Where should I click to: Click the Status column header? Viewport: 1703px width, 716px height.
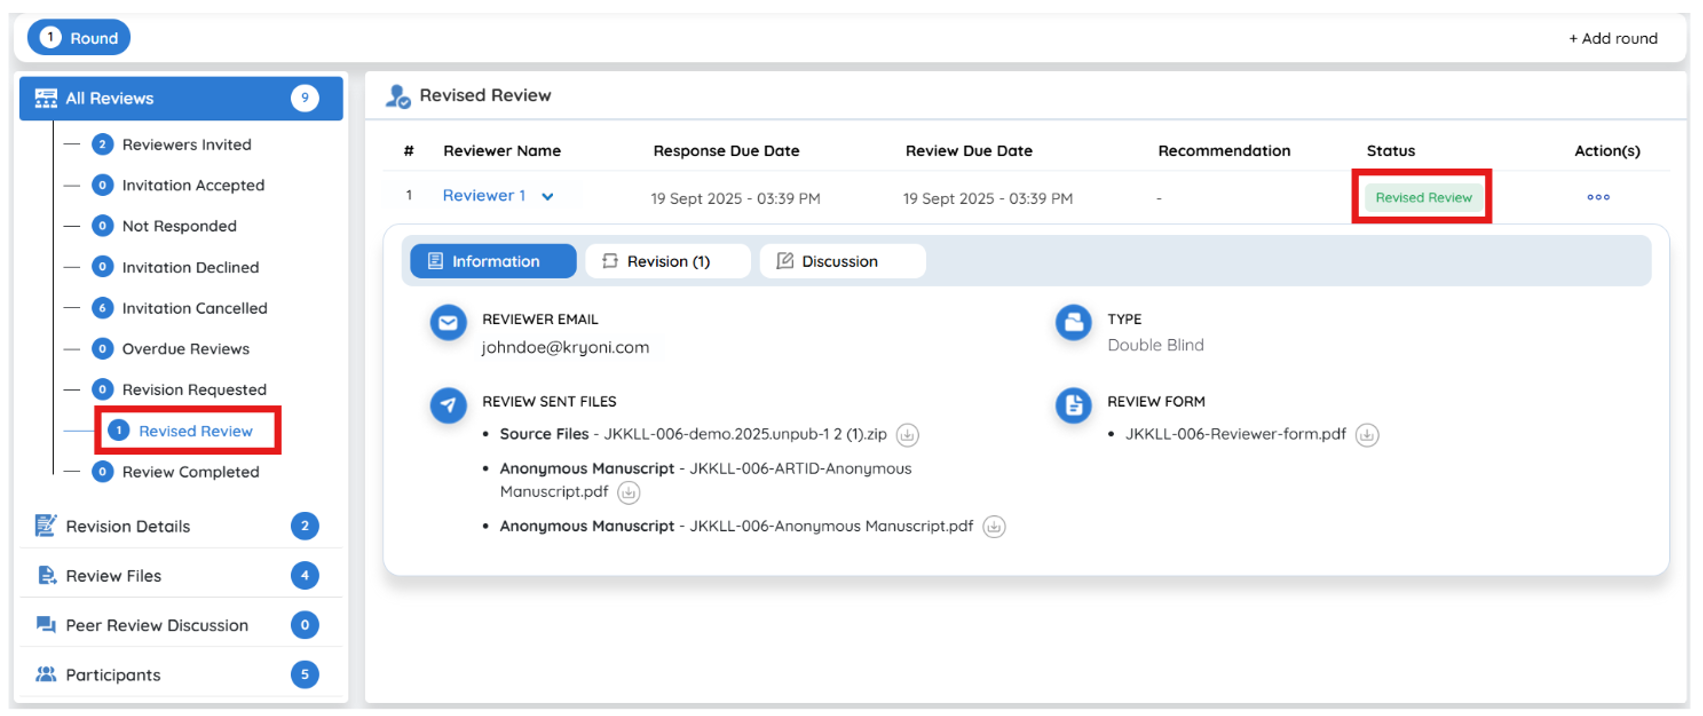pos(1391,151)
